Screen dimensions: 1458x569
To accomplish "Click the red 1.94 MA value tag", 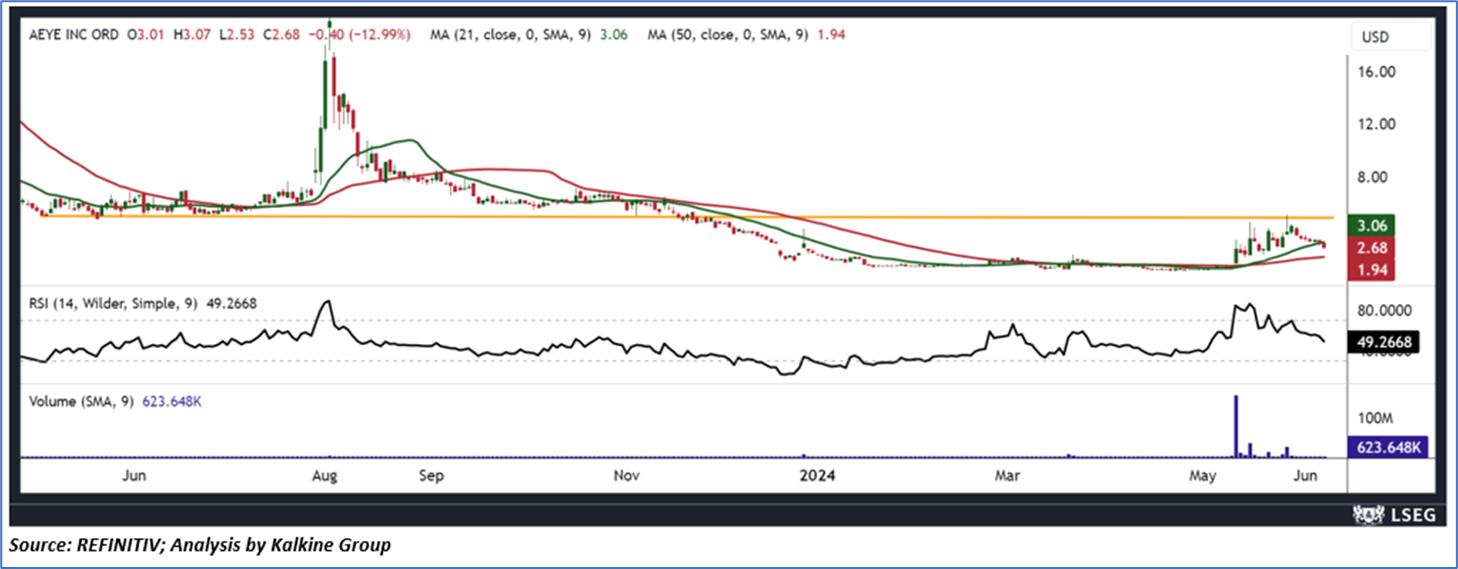I will (x=1371, y=270).
